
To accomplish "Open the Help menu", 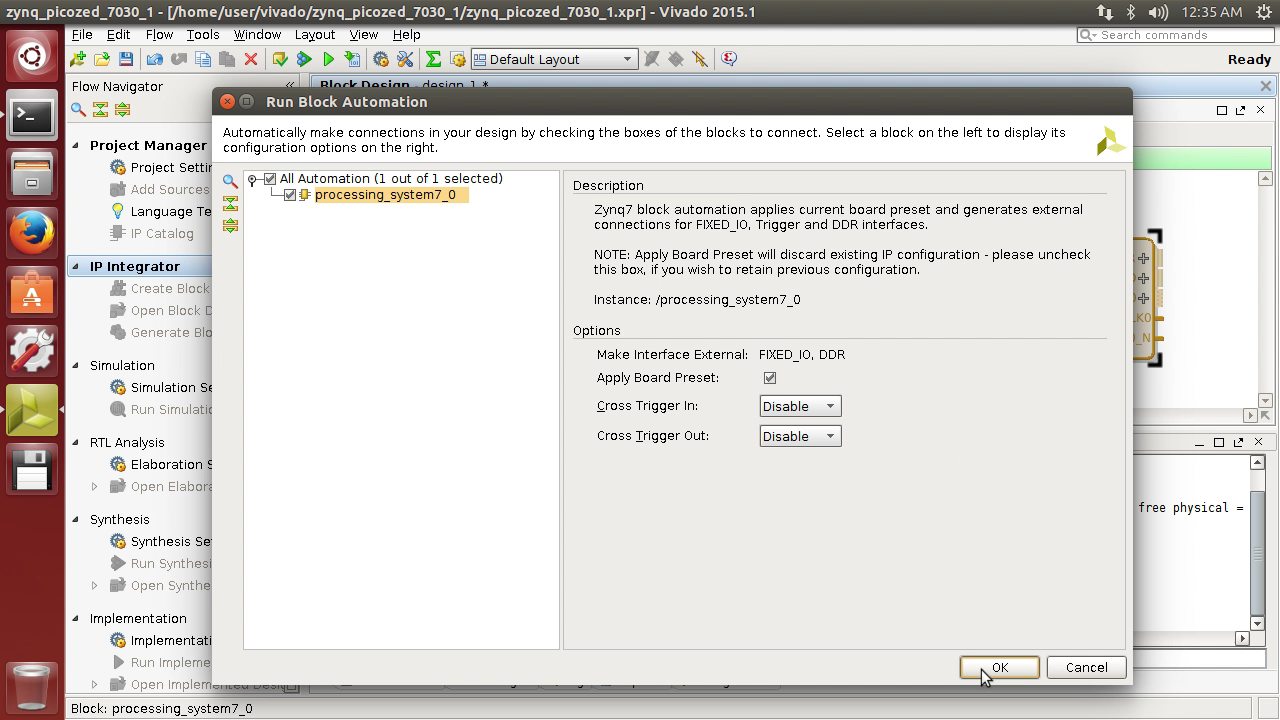I will (406, 34).
